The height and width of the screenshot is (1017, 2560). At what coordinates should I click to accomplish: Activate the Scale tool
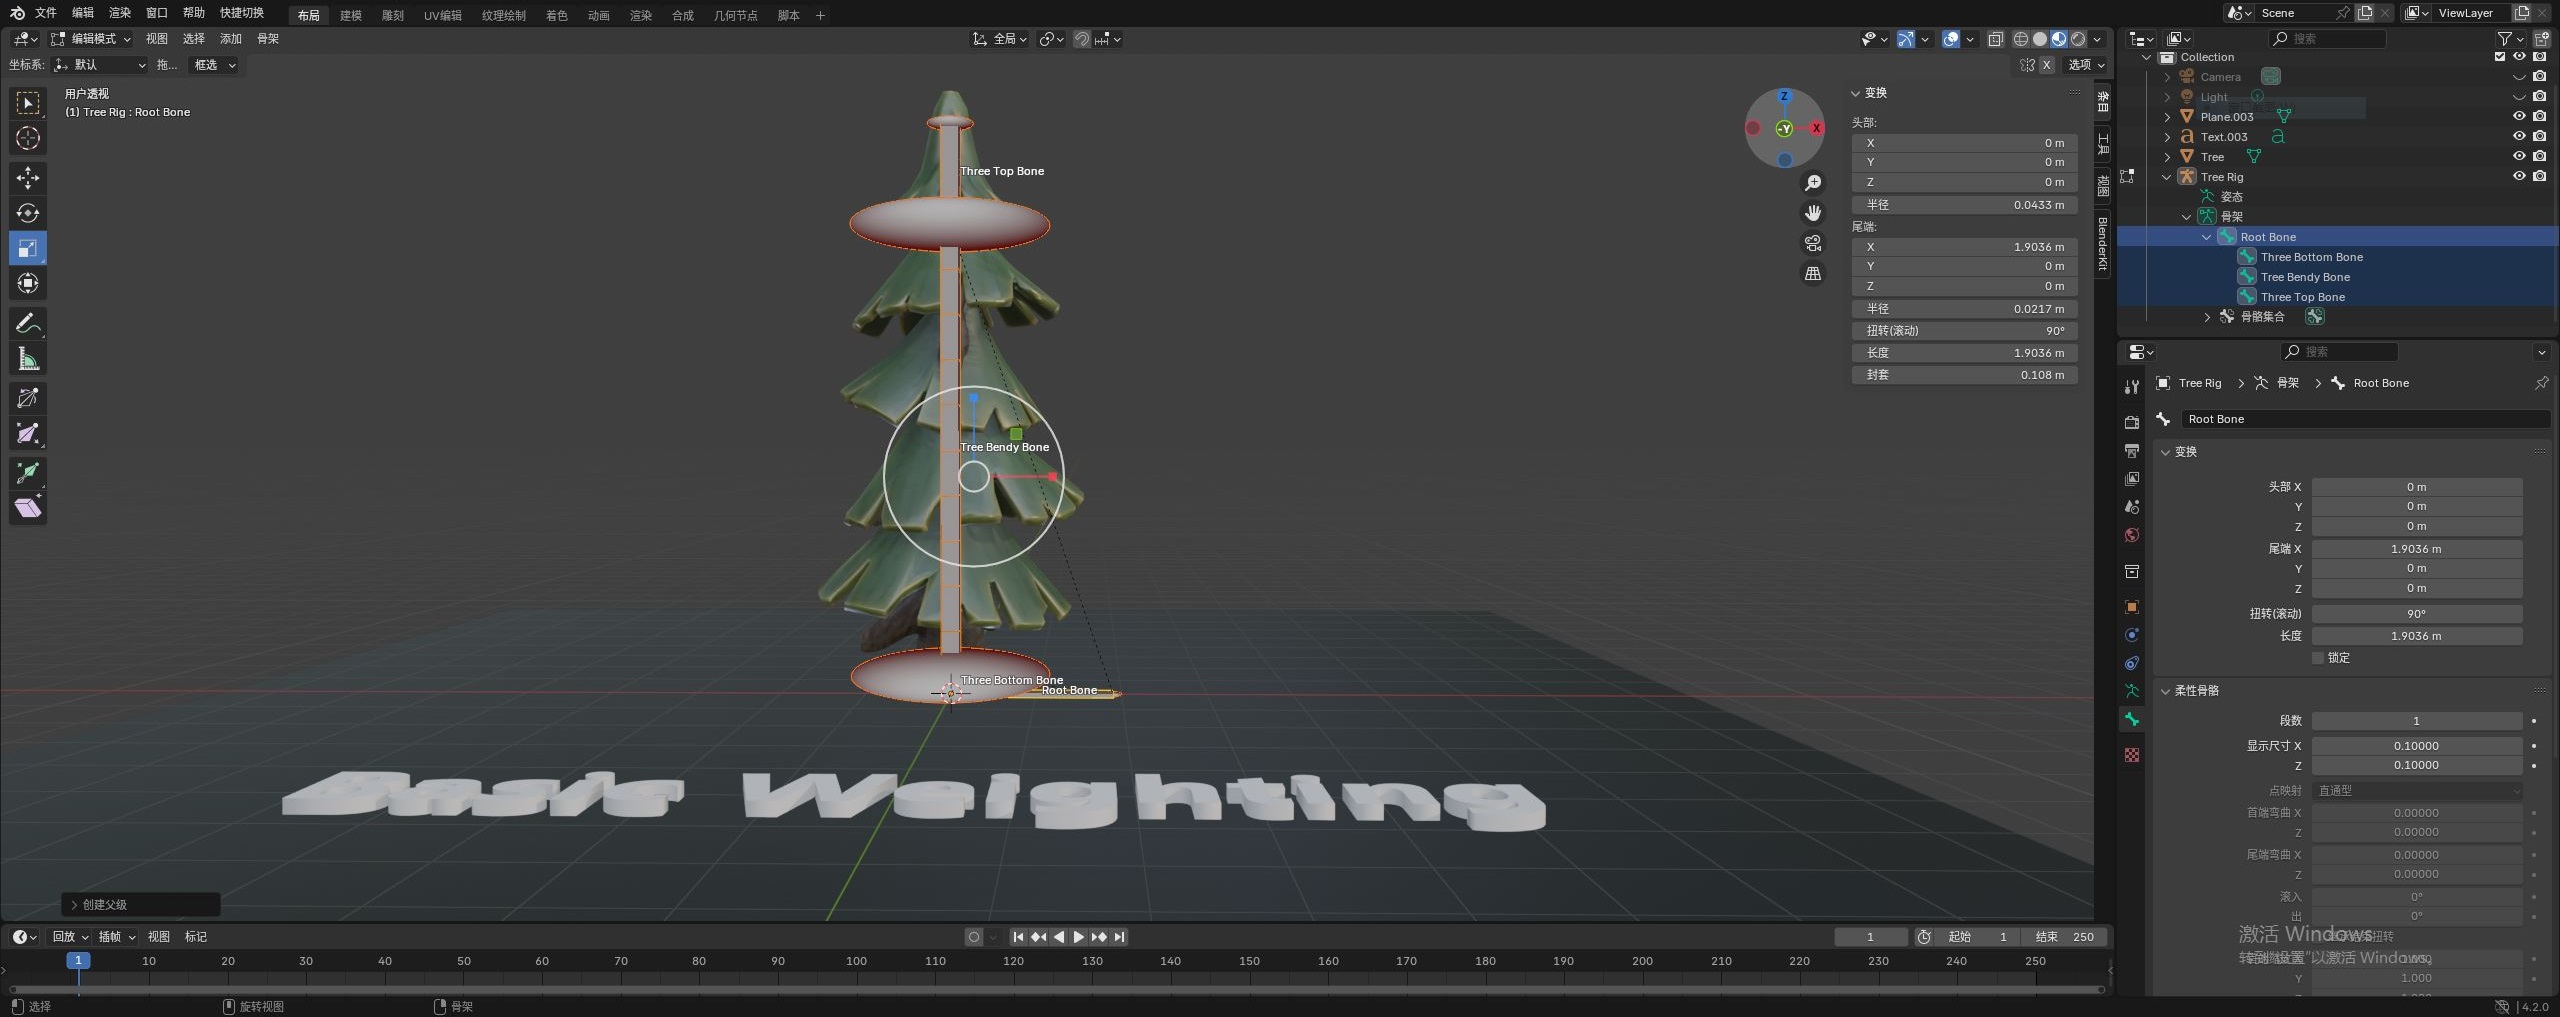pyautogui.click(x=28, y=248)
